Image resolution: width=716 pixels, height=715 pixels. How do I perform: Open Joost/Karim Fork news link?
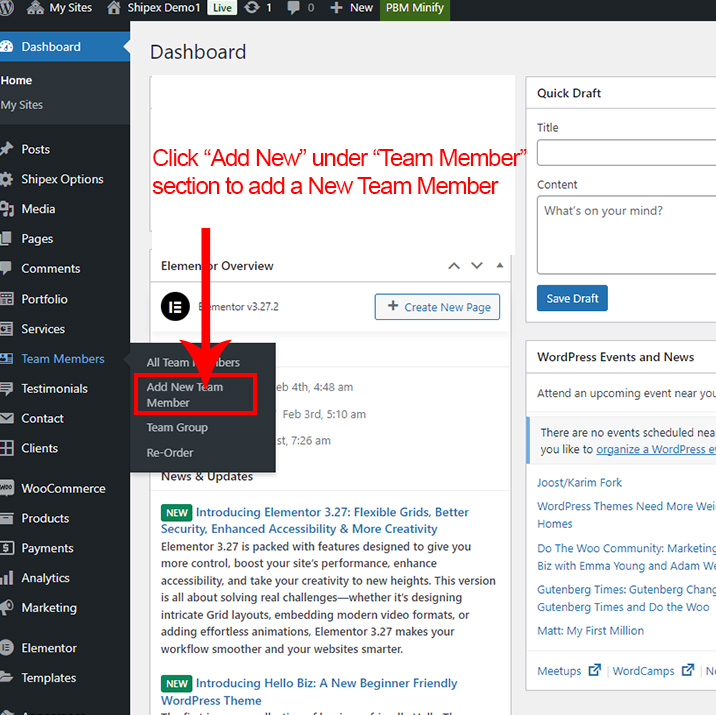click(579, 483)
